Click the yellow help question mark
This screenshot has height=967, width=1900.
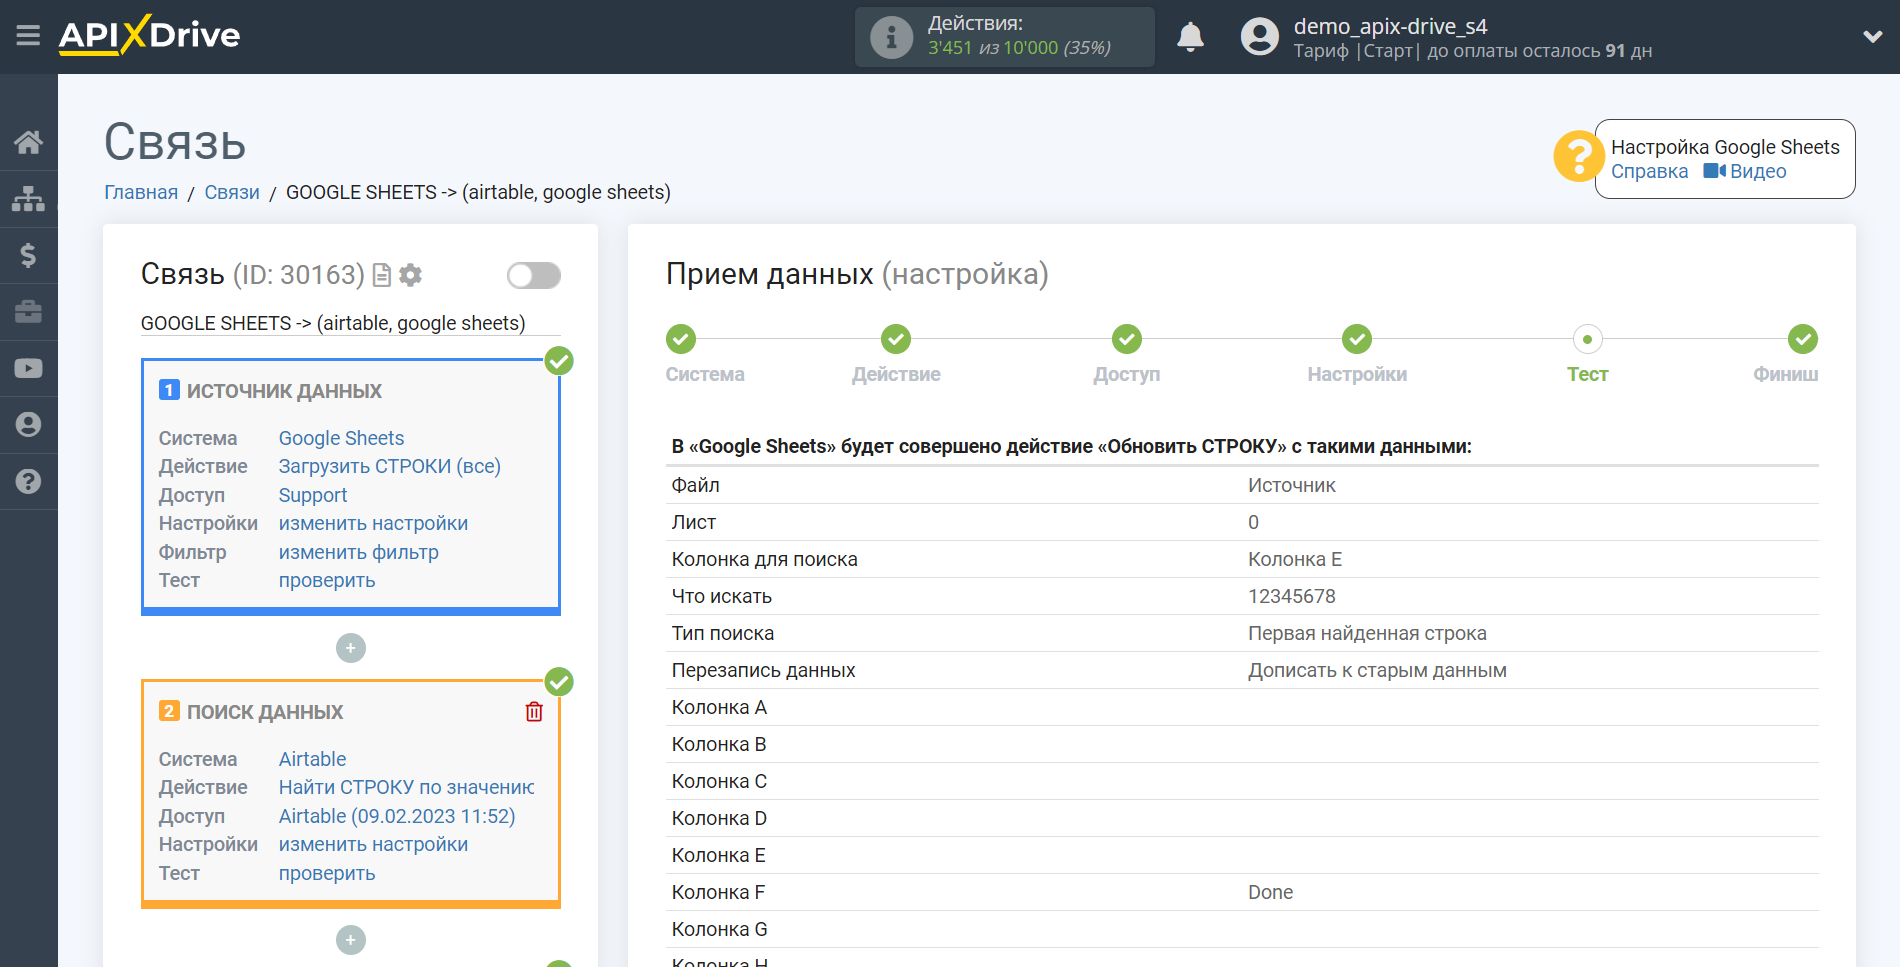coord(1578,156)
